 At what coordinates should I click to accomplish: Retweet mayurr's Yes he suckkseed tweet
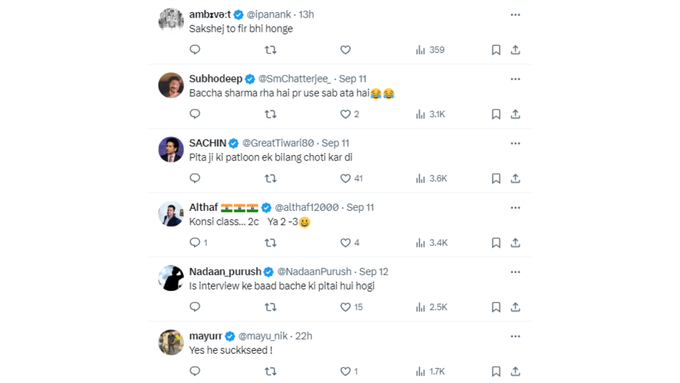(270, 371)
